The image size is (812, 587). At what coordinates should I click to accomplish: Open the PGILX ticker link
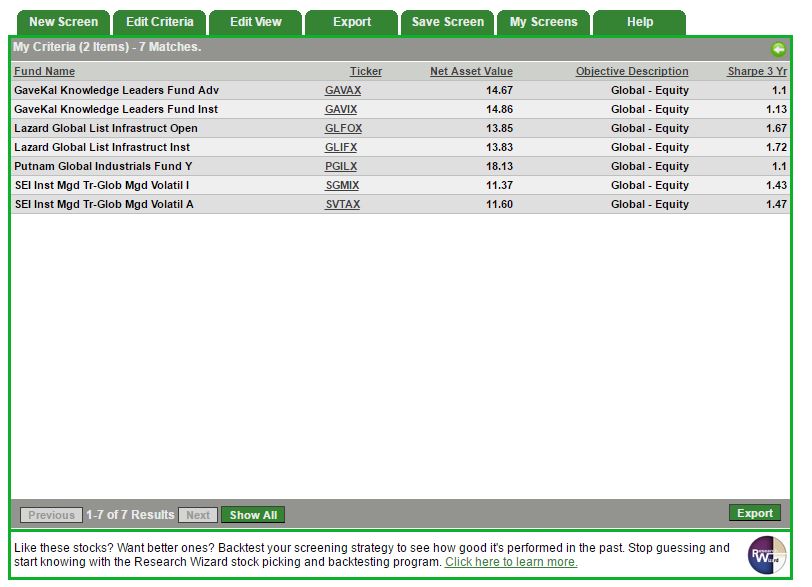click(341, 167)
